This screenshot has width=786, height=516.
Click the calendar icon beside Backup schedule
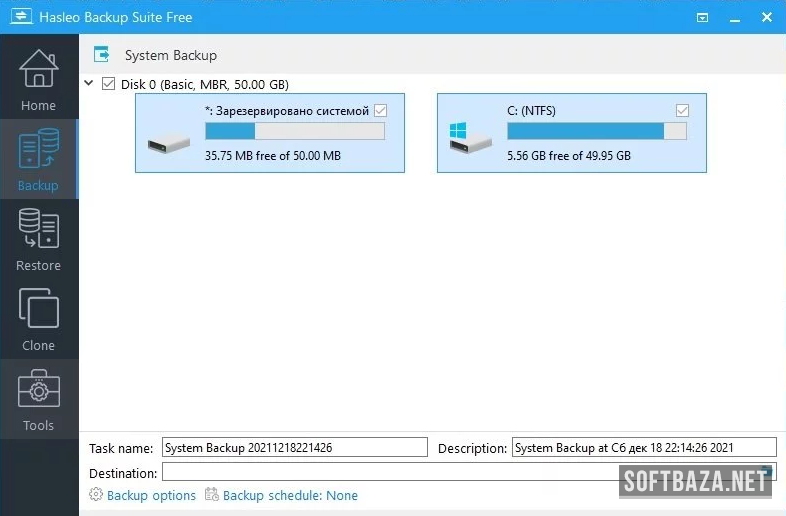[x=212, y=494]
